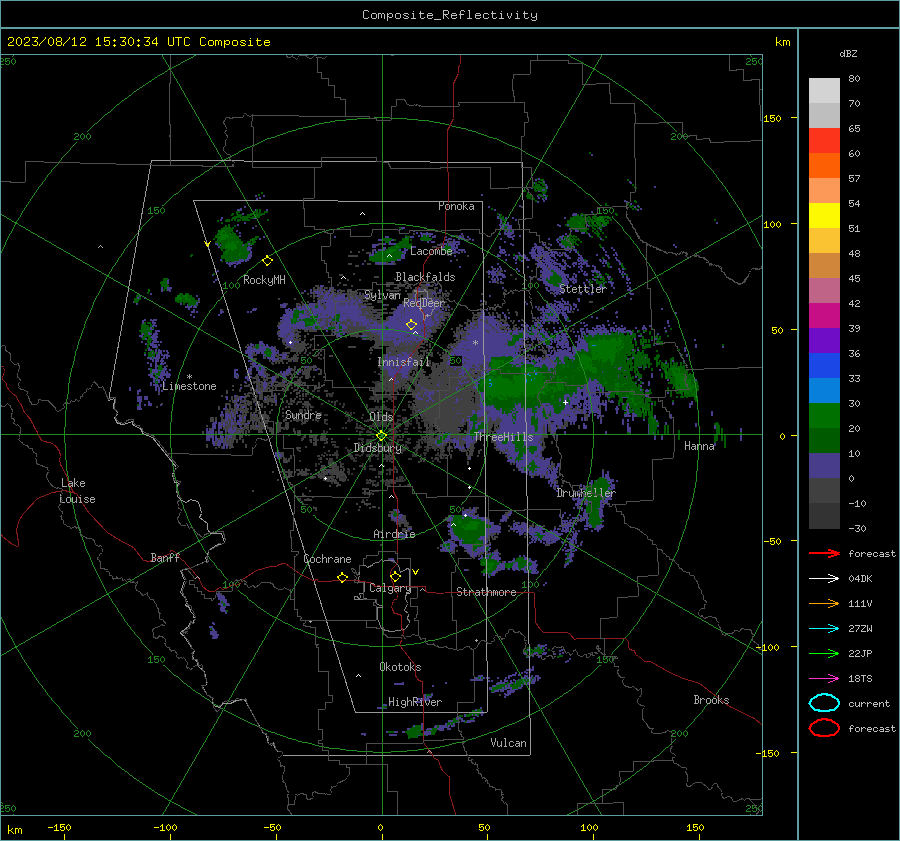900x841 pixels.
Task: Click the dBZ legend heading
Action: point(848,54)
